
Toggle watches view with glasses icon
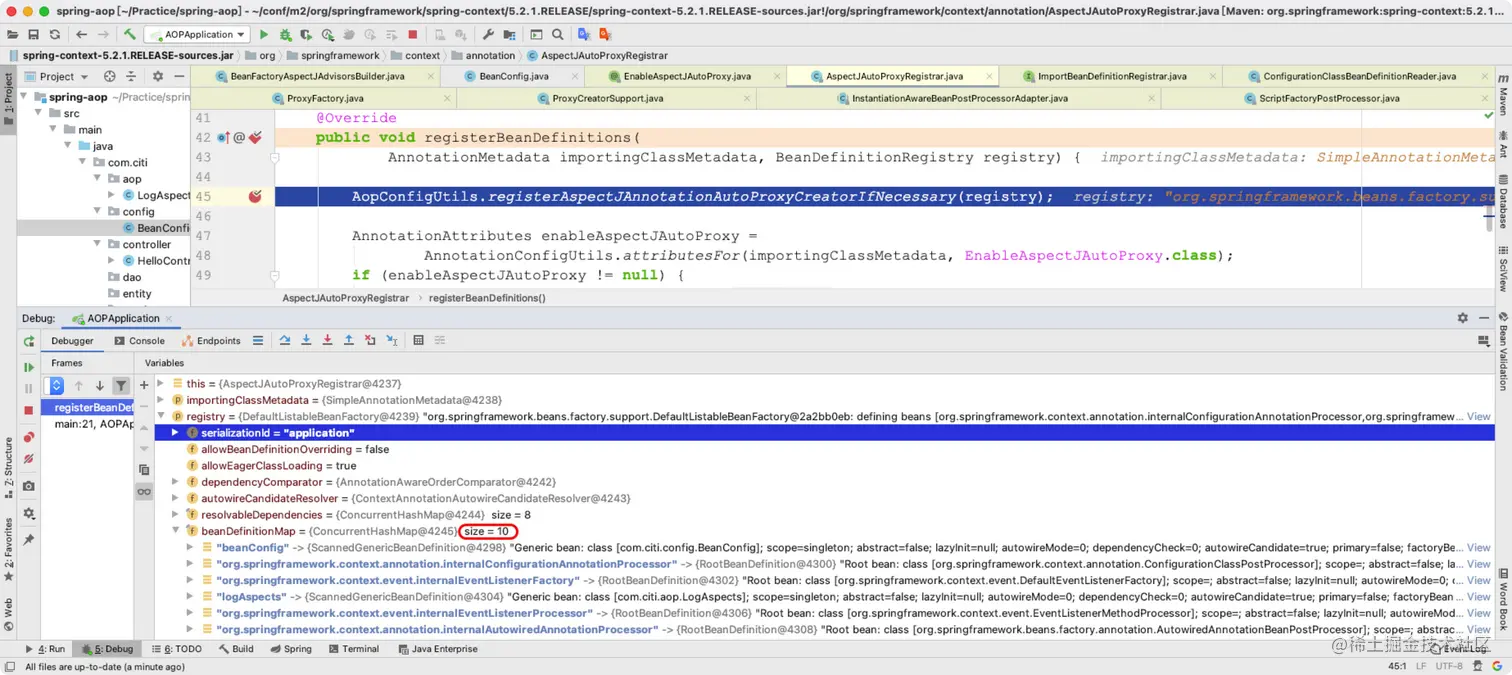point(144,491)
